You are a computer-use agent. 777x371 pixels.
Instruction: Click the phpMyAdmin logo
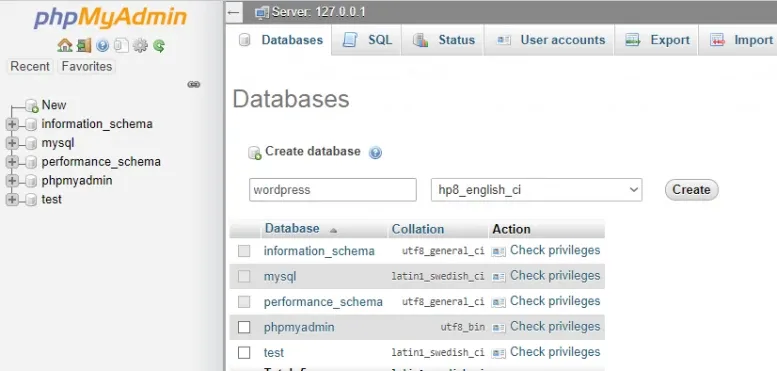click(x=110, y=18)
